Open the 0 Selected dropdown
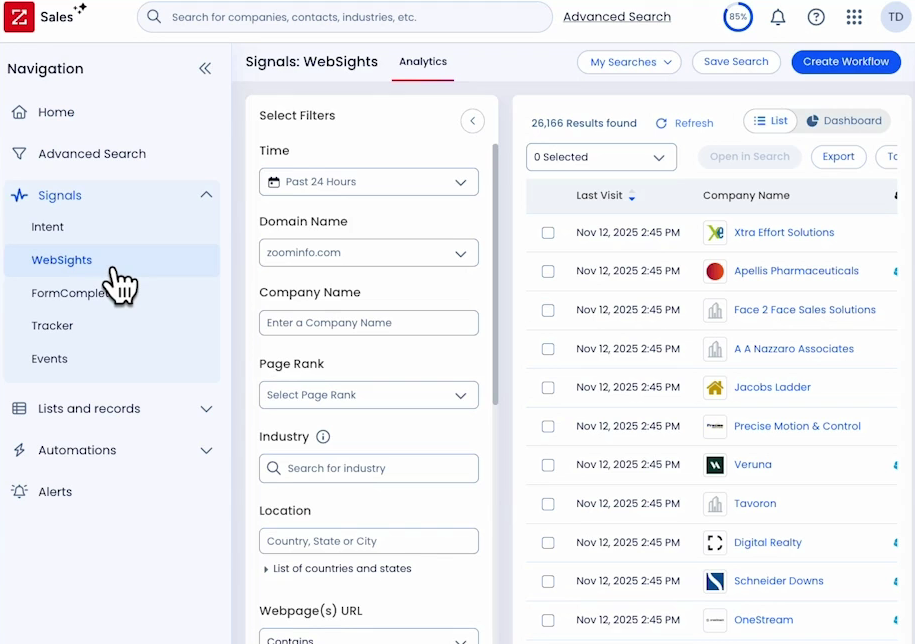The image size is (915, 644). [x=601, y=157]
